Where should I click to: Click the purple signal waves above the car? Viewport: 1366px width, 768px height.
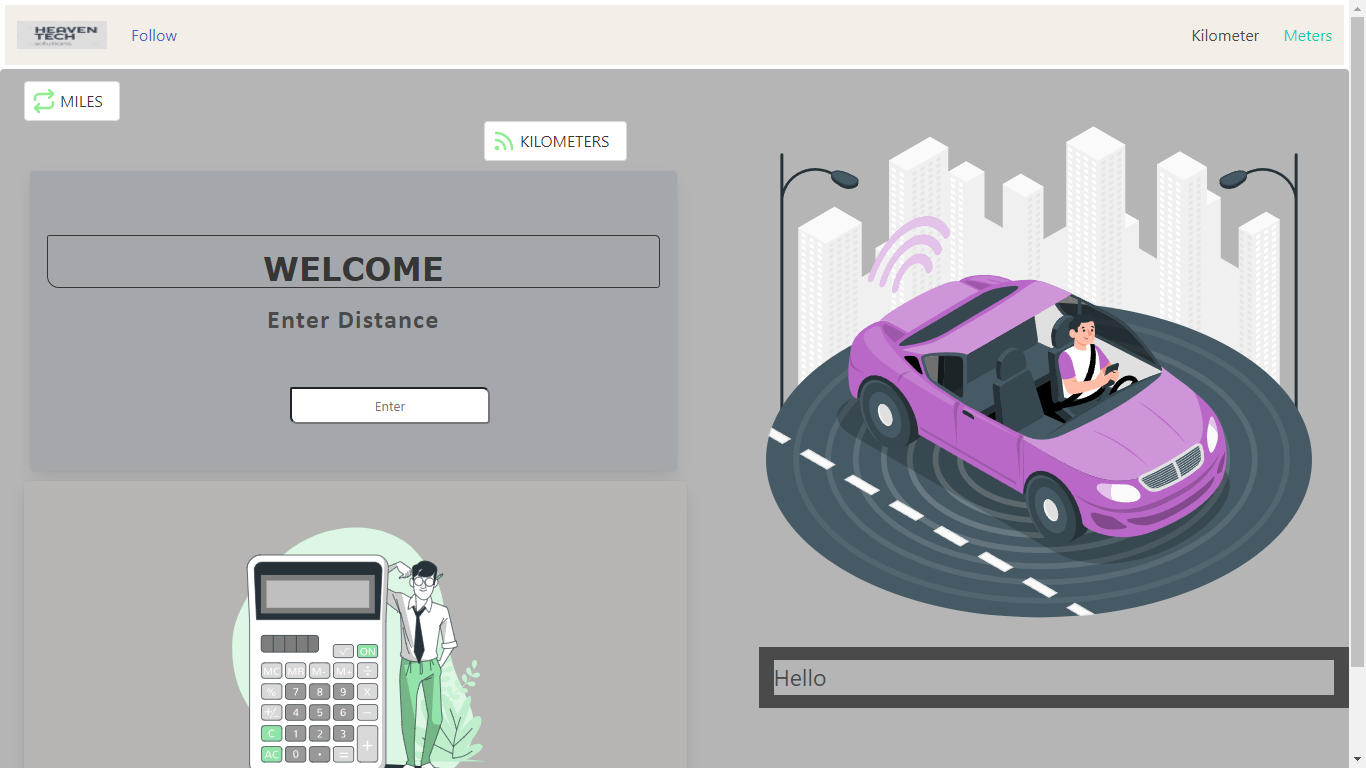(908, 253)
